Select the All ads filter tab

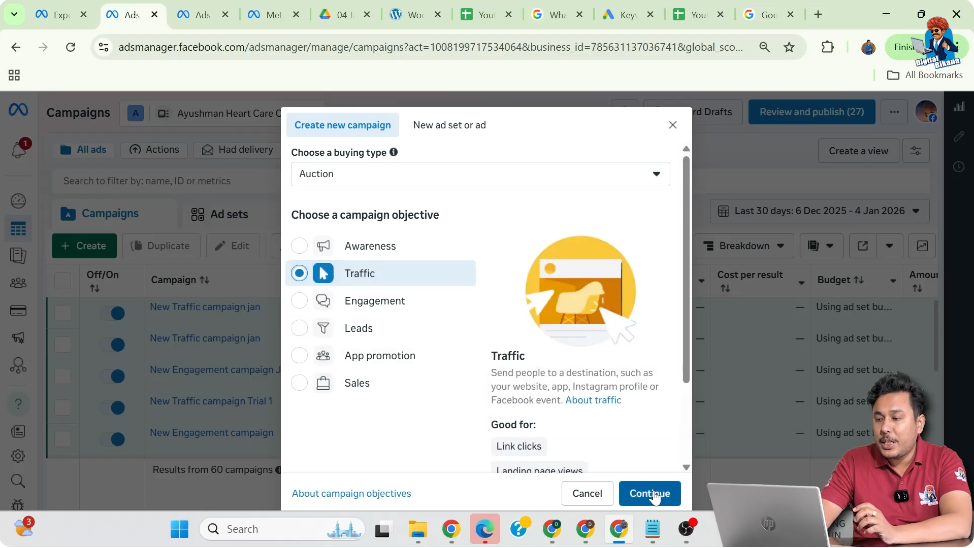pyautogui.click(x=83, y=150)
